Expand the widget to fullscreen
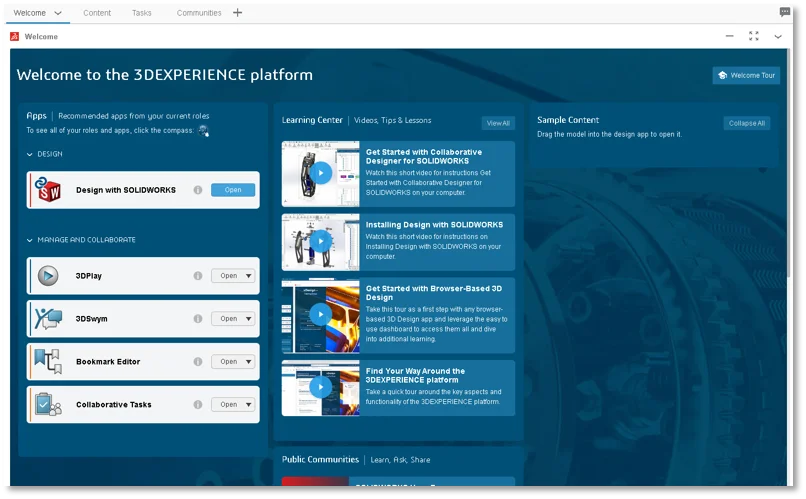806x499 pixels. pos(754,36)
